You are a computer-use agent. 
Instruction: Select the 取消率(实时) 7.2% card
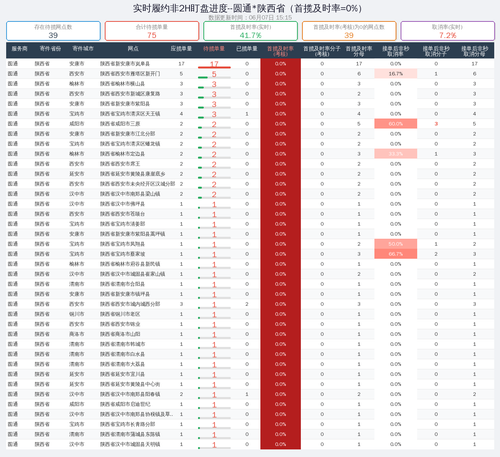coord(447,31)
